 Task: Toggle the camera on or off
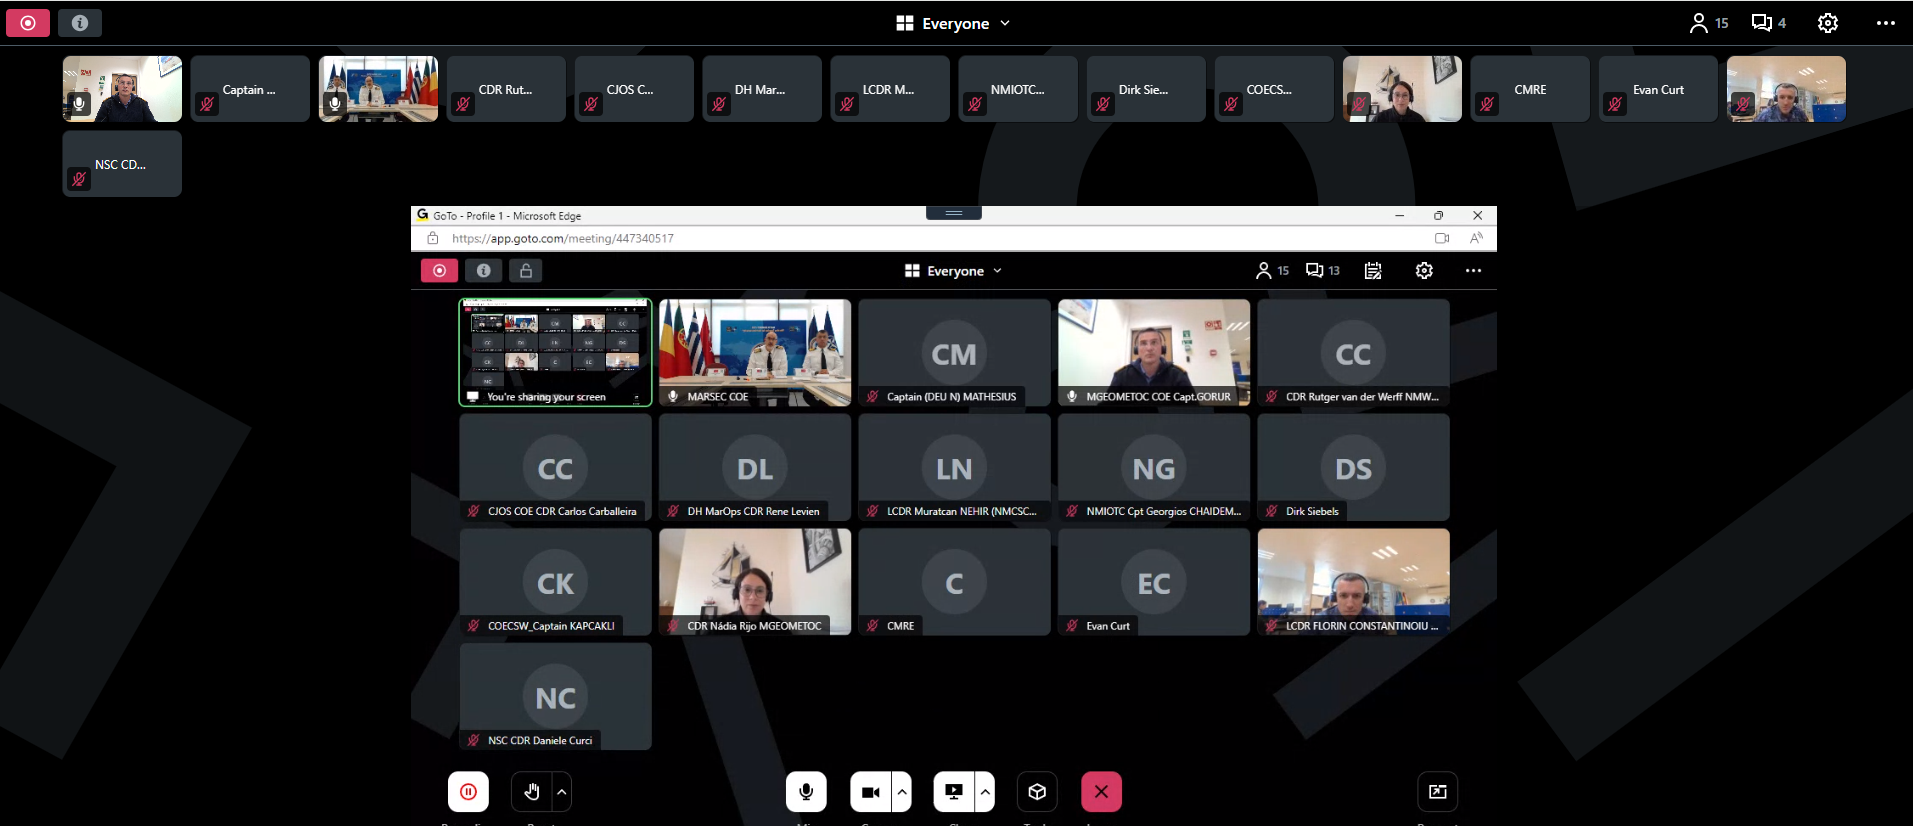tap(870, 792)
